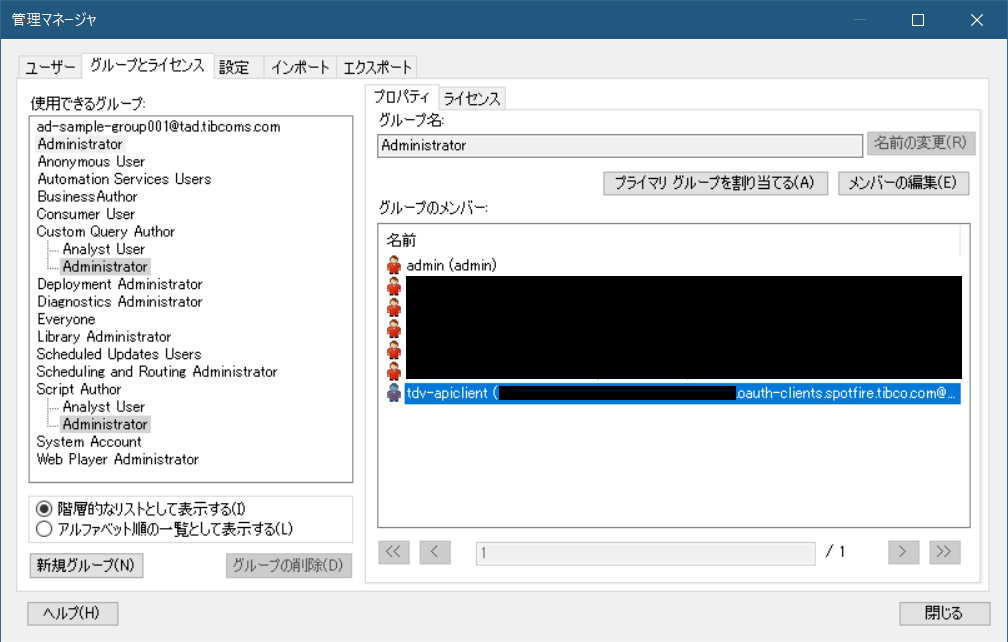This screenshot has height=642, width=1008.
Task: Select Diagnostics Administrator group
Action: 120,301
